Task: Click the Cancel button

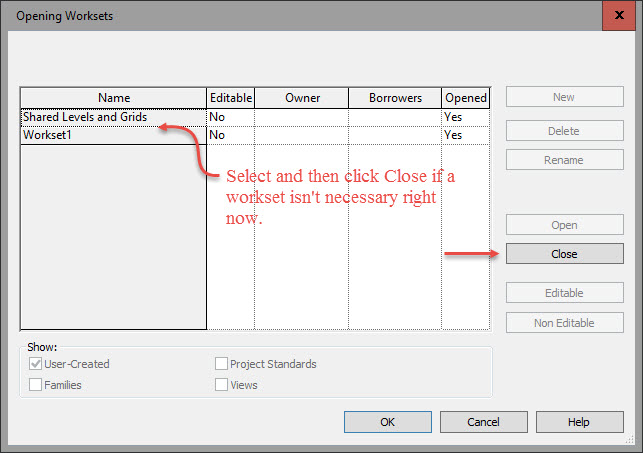Action: [x=483, y=422]
